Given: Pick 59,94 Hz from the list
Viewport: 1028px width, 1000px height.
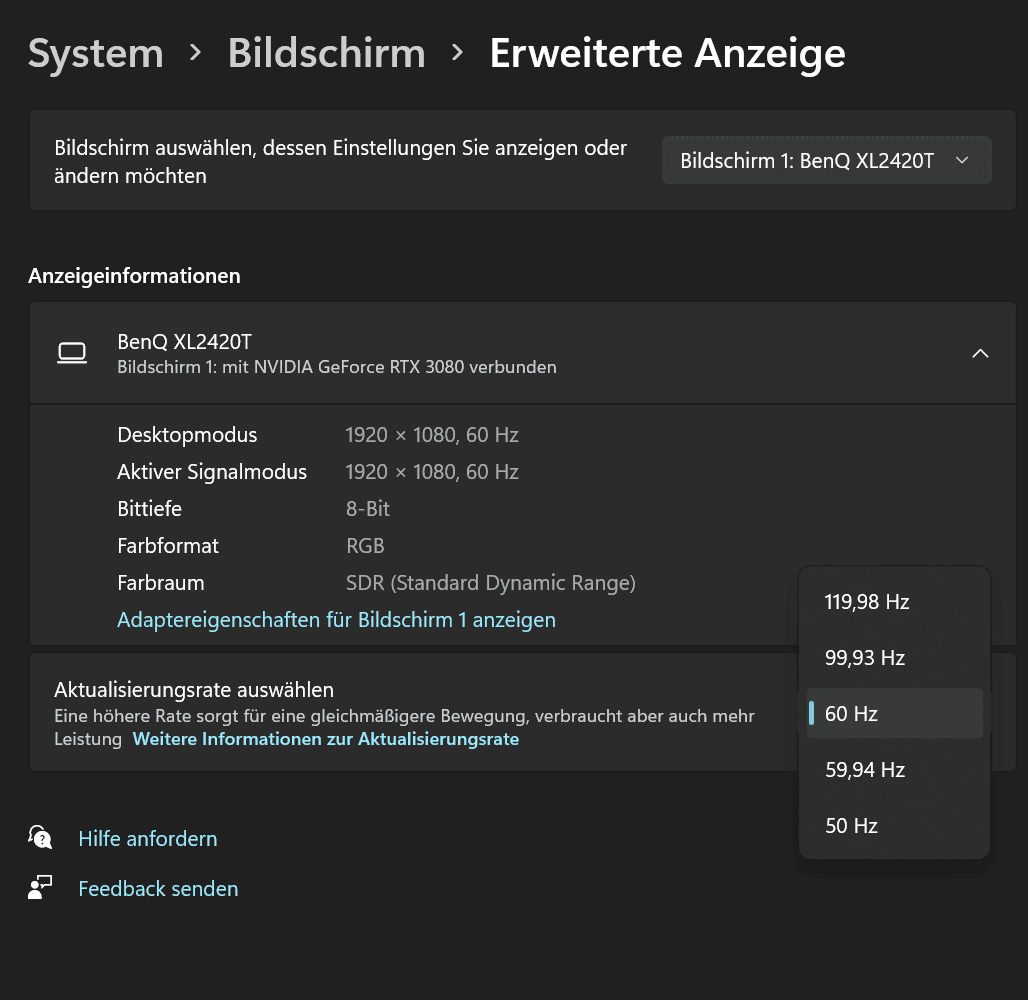Looking at the screenshot, I should (x=894, y=770).
